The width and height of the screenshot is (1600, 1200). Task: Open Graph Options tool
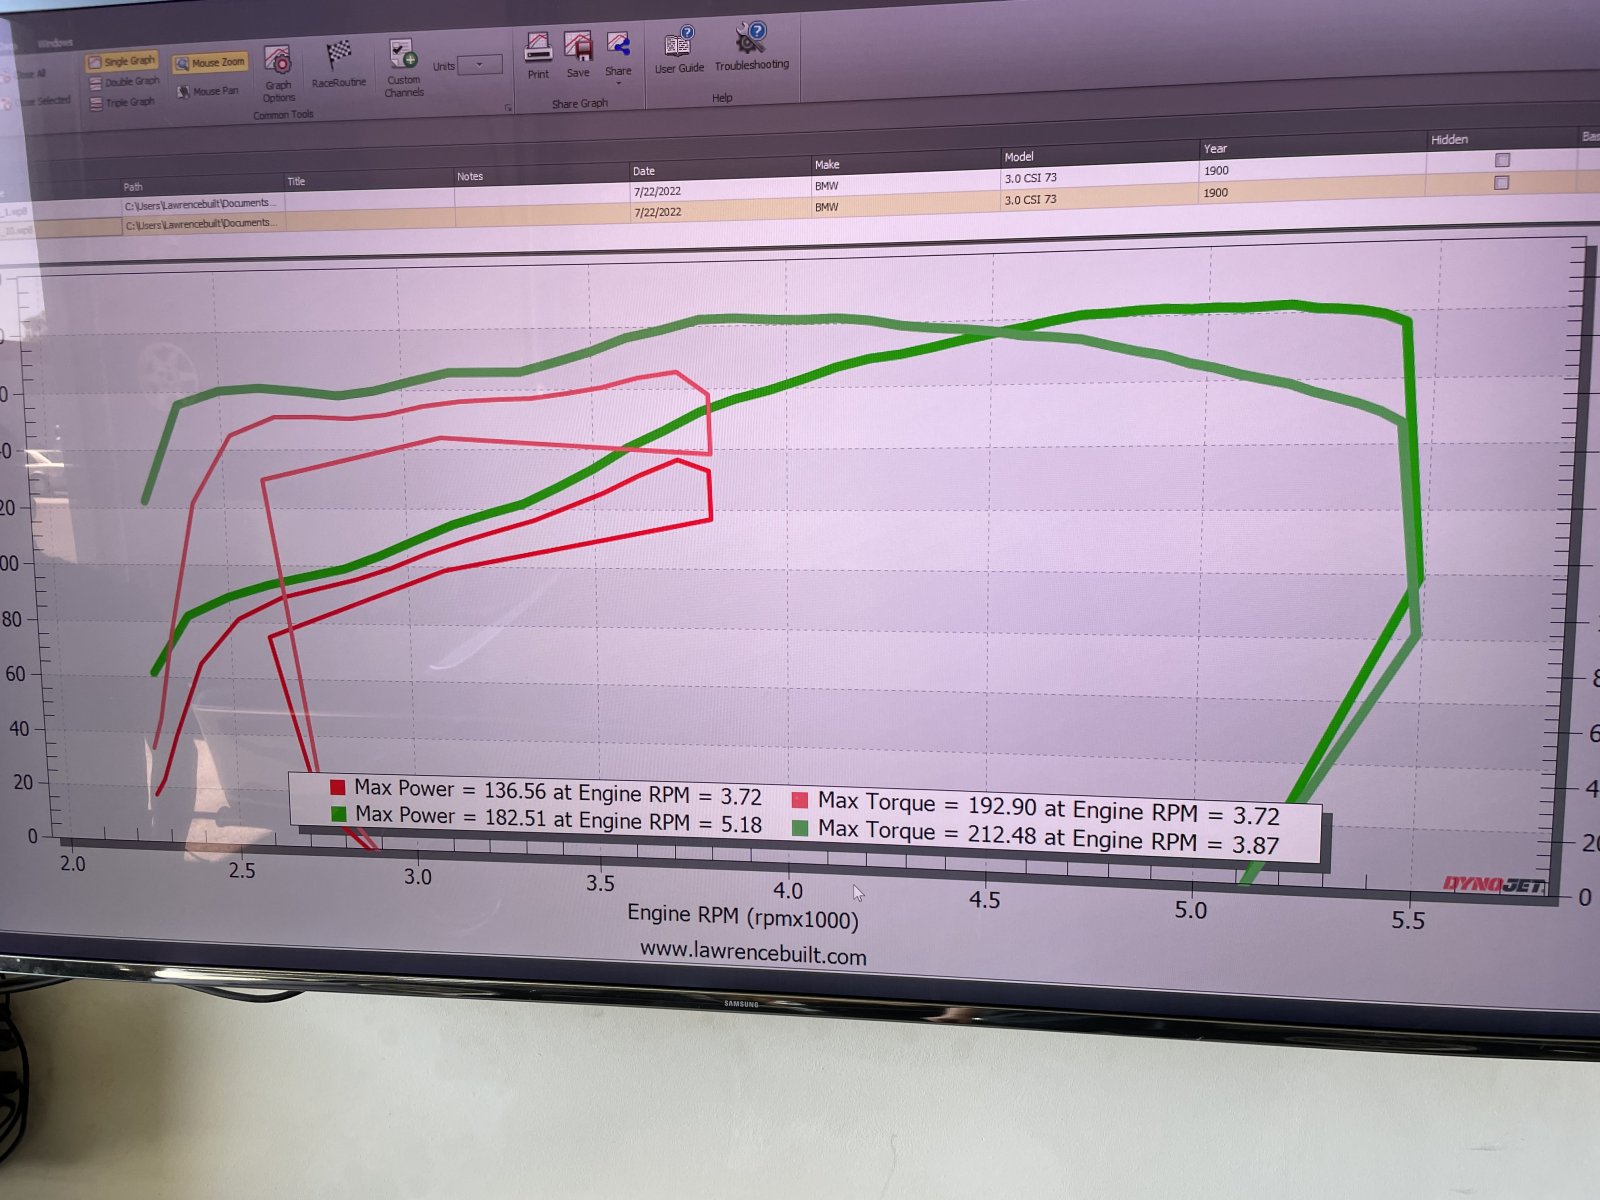point(278,72)
